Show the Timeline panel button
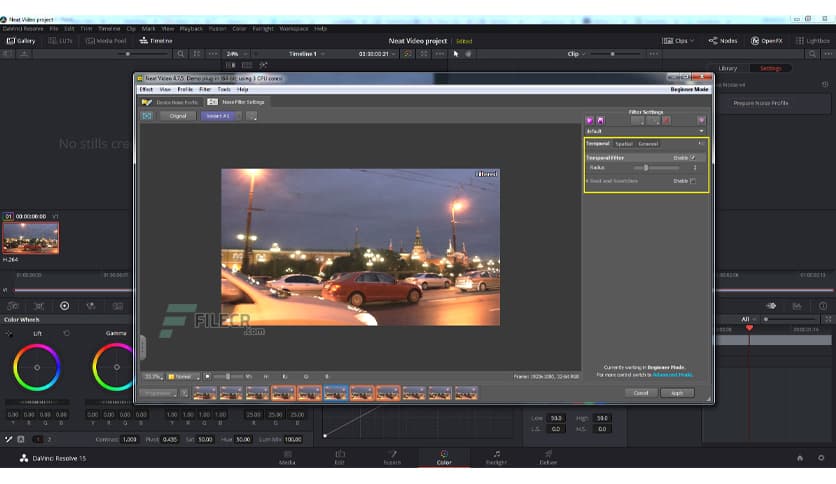The width and height of the screenshot is (836, 484). click(156, 41)
